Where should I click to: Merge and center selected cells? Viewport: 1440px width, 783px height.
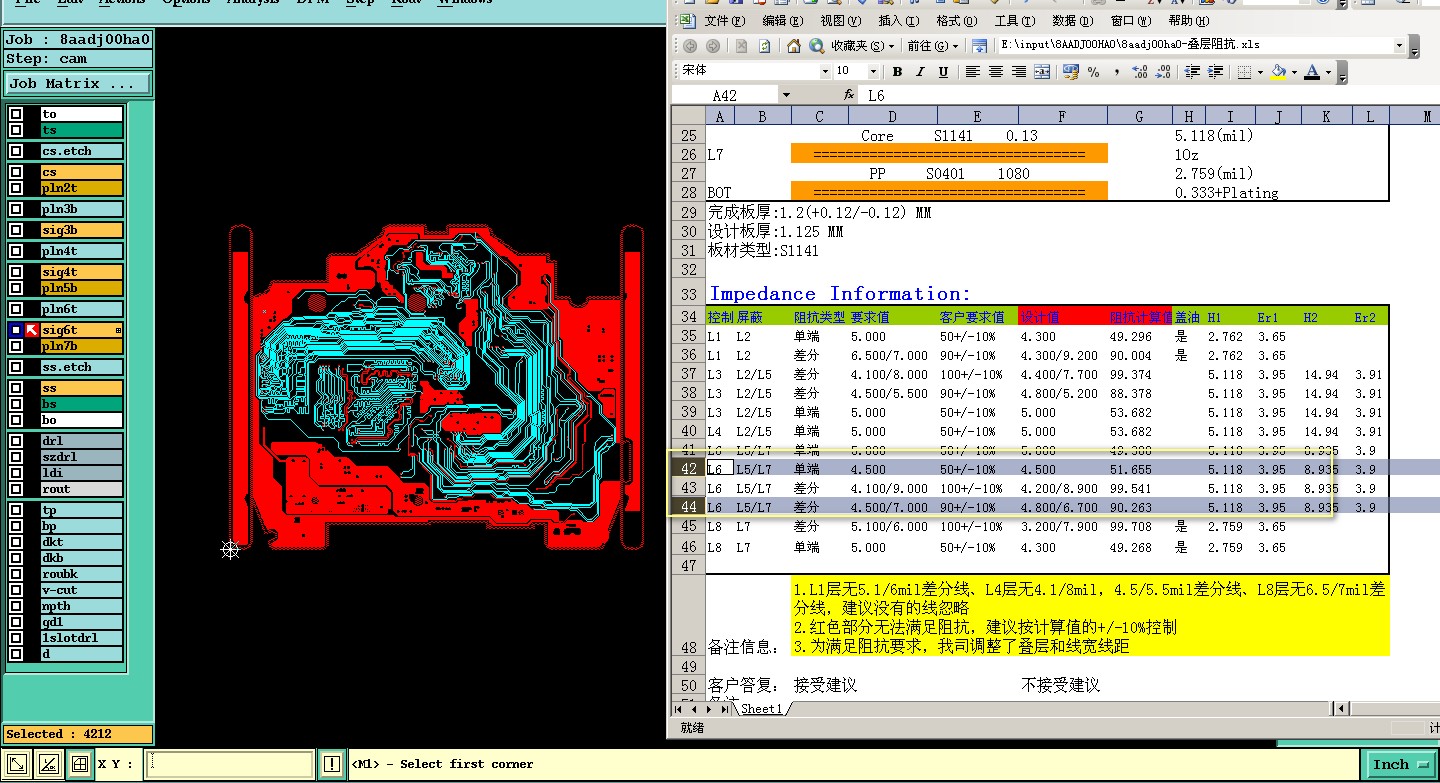(x=1042, y=72)
